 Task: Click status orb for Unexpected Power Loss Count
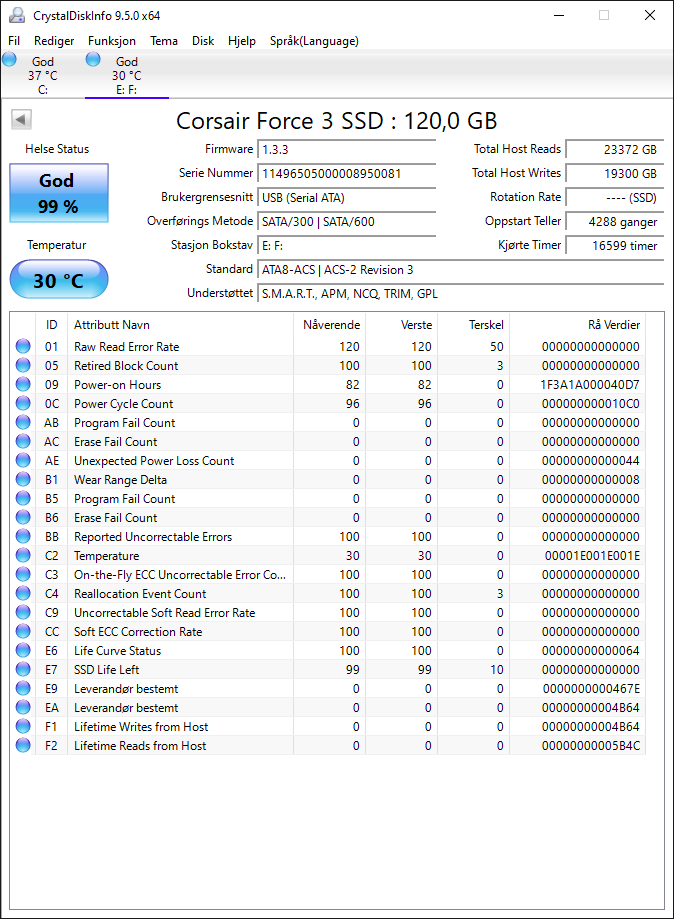pos(23,461)
